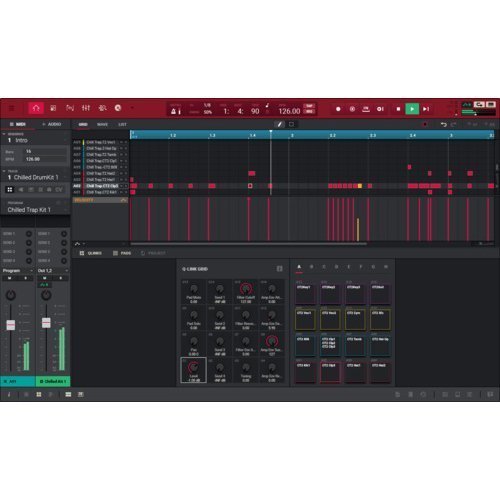Viewport: 500px width, 500px height.
Task: Collapse the Track section arrow
Action: tap(4, 171)
